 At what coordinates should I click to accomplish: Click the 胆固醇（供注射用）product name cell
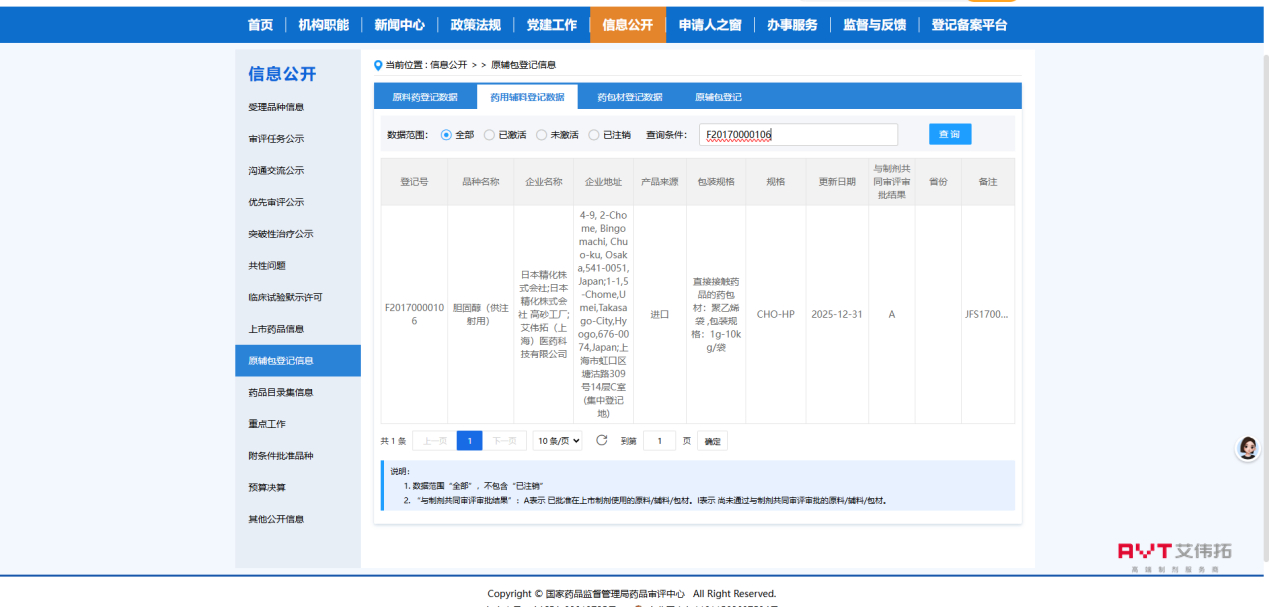[480, 314]
